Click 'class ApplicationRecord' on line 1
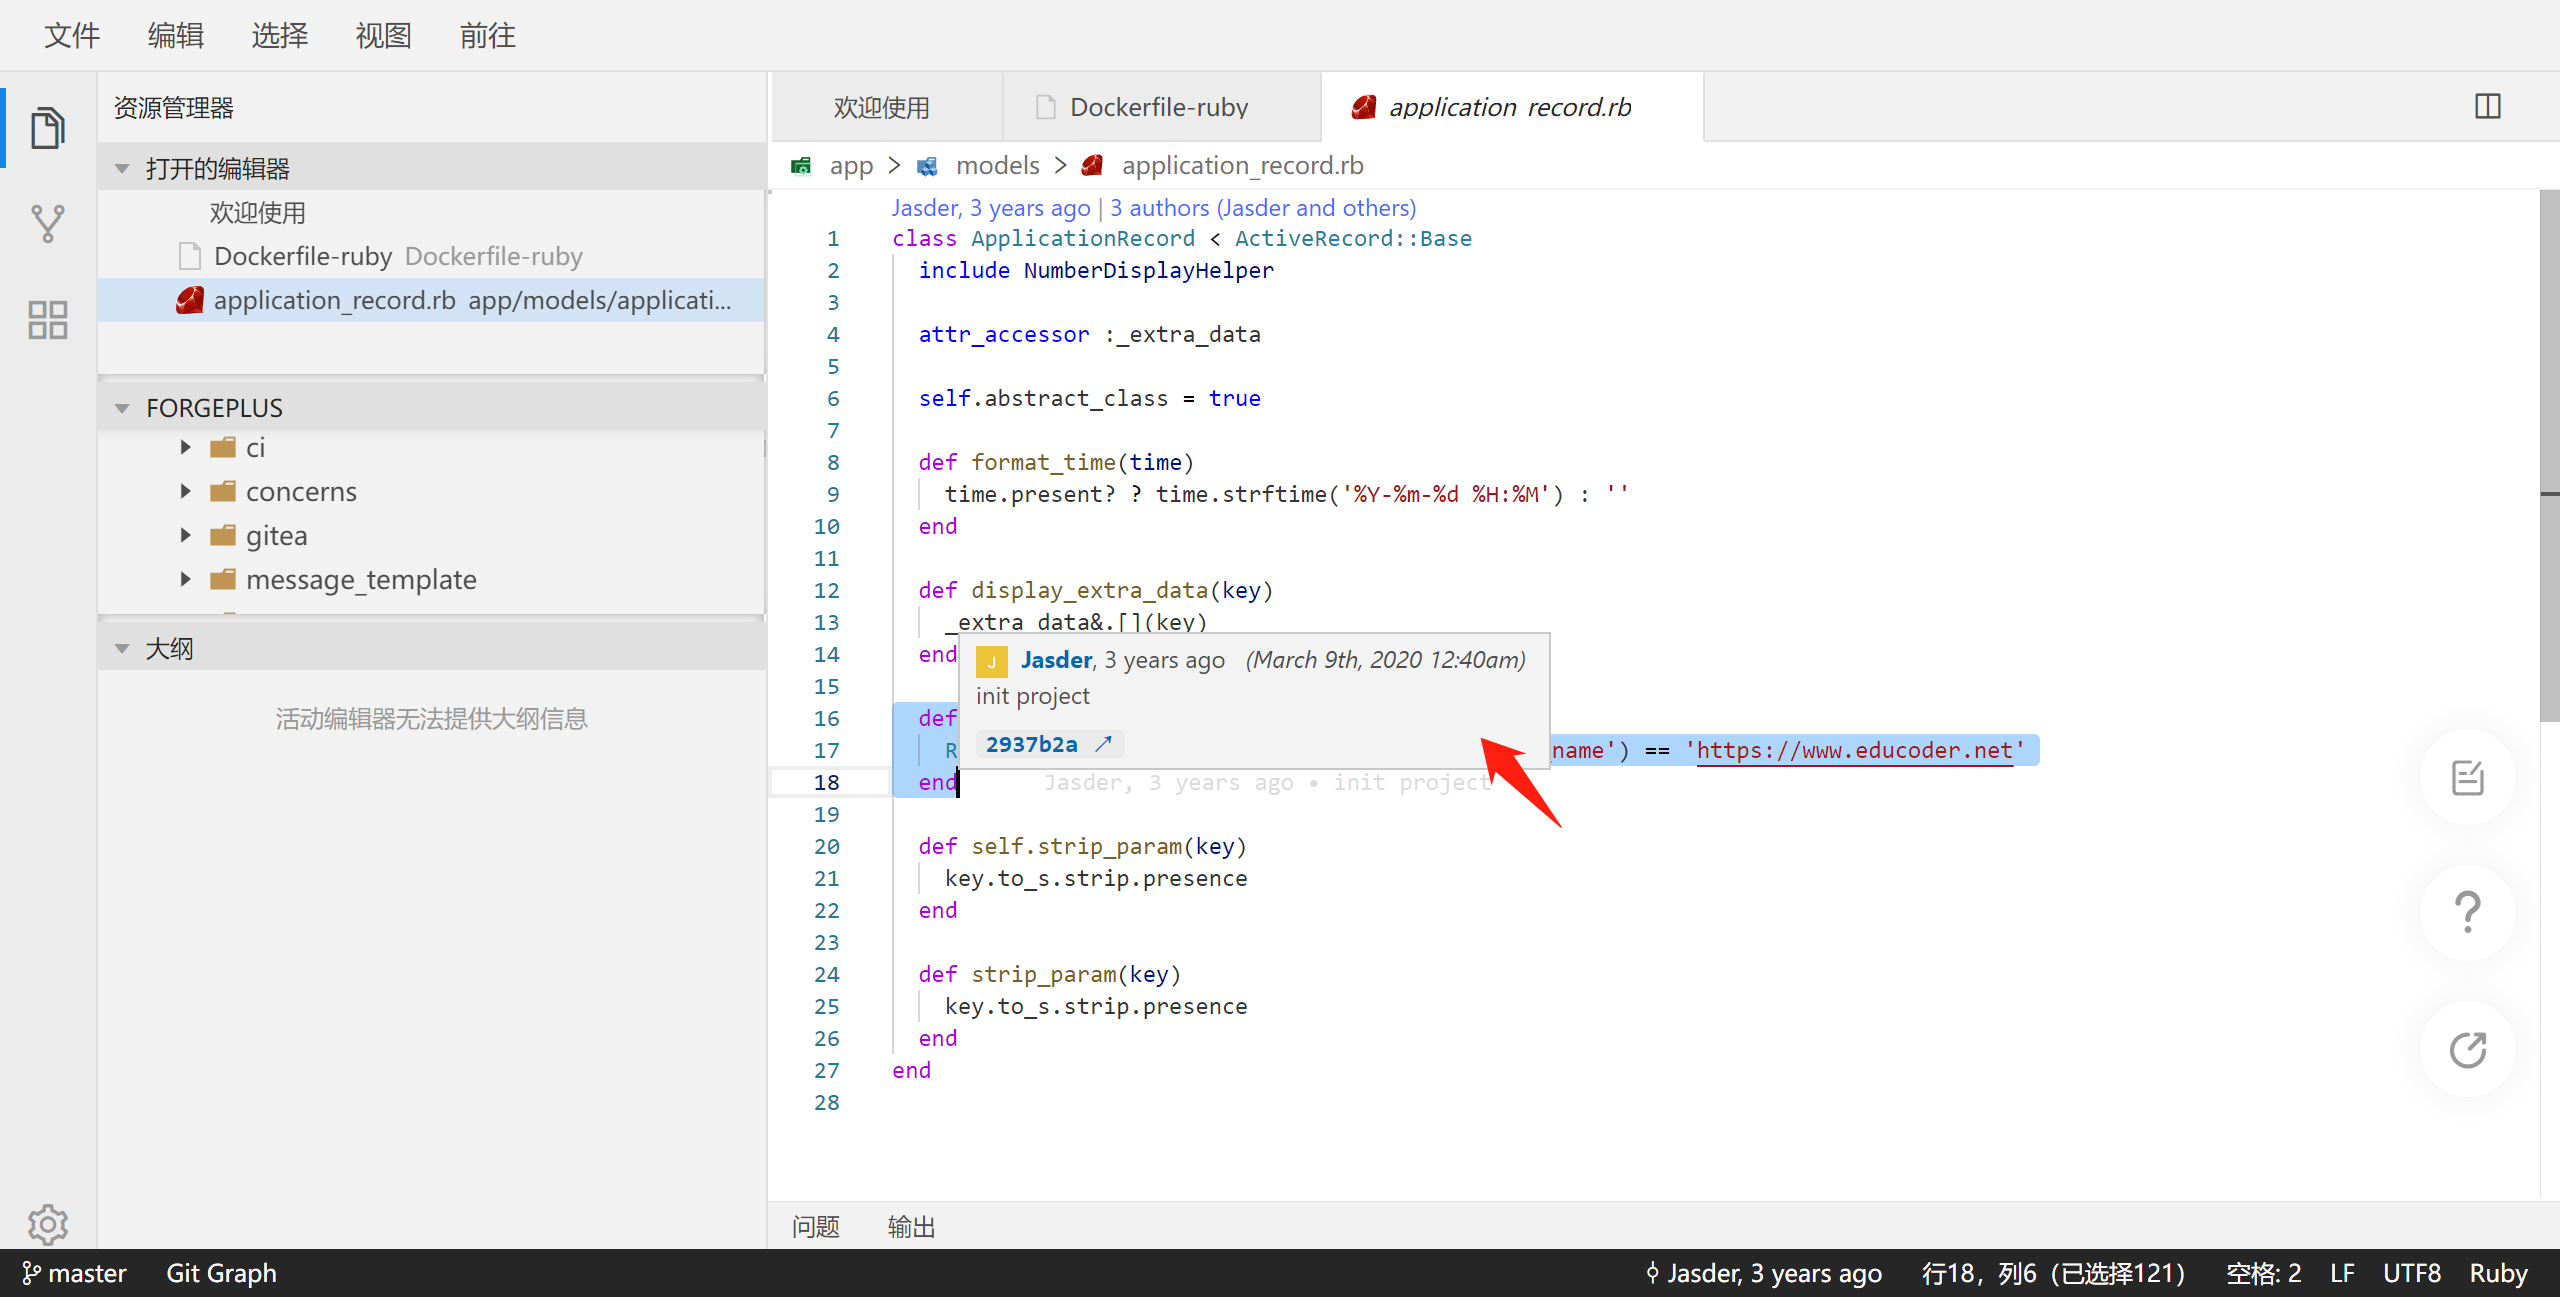 pyautogui.click(x=1043, y=238)
